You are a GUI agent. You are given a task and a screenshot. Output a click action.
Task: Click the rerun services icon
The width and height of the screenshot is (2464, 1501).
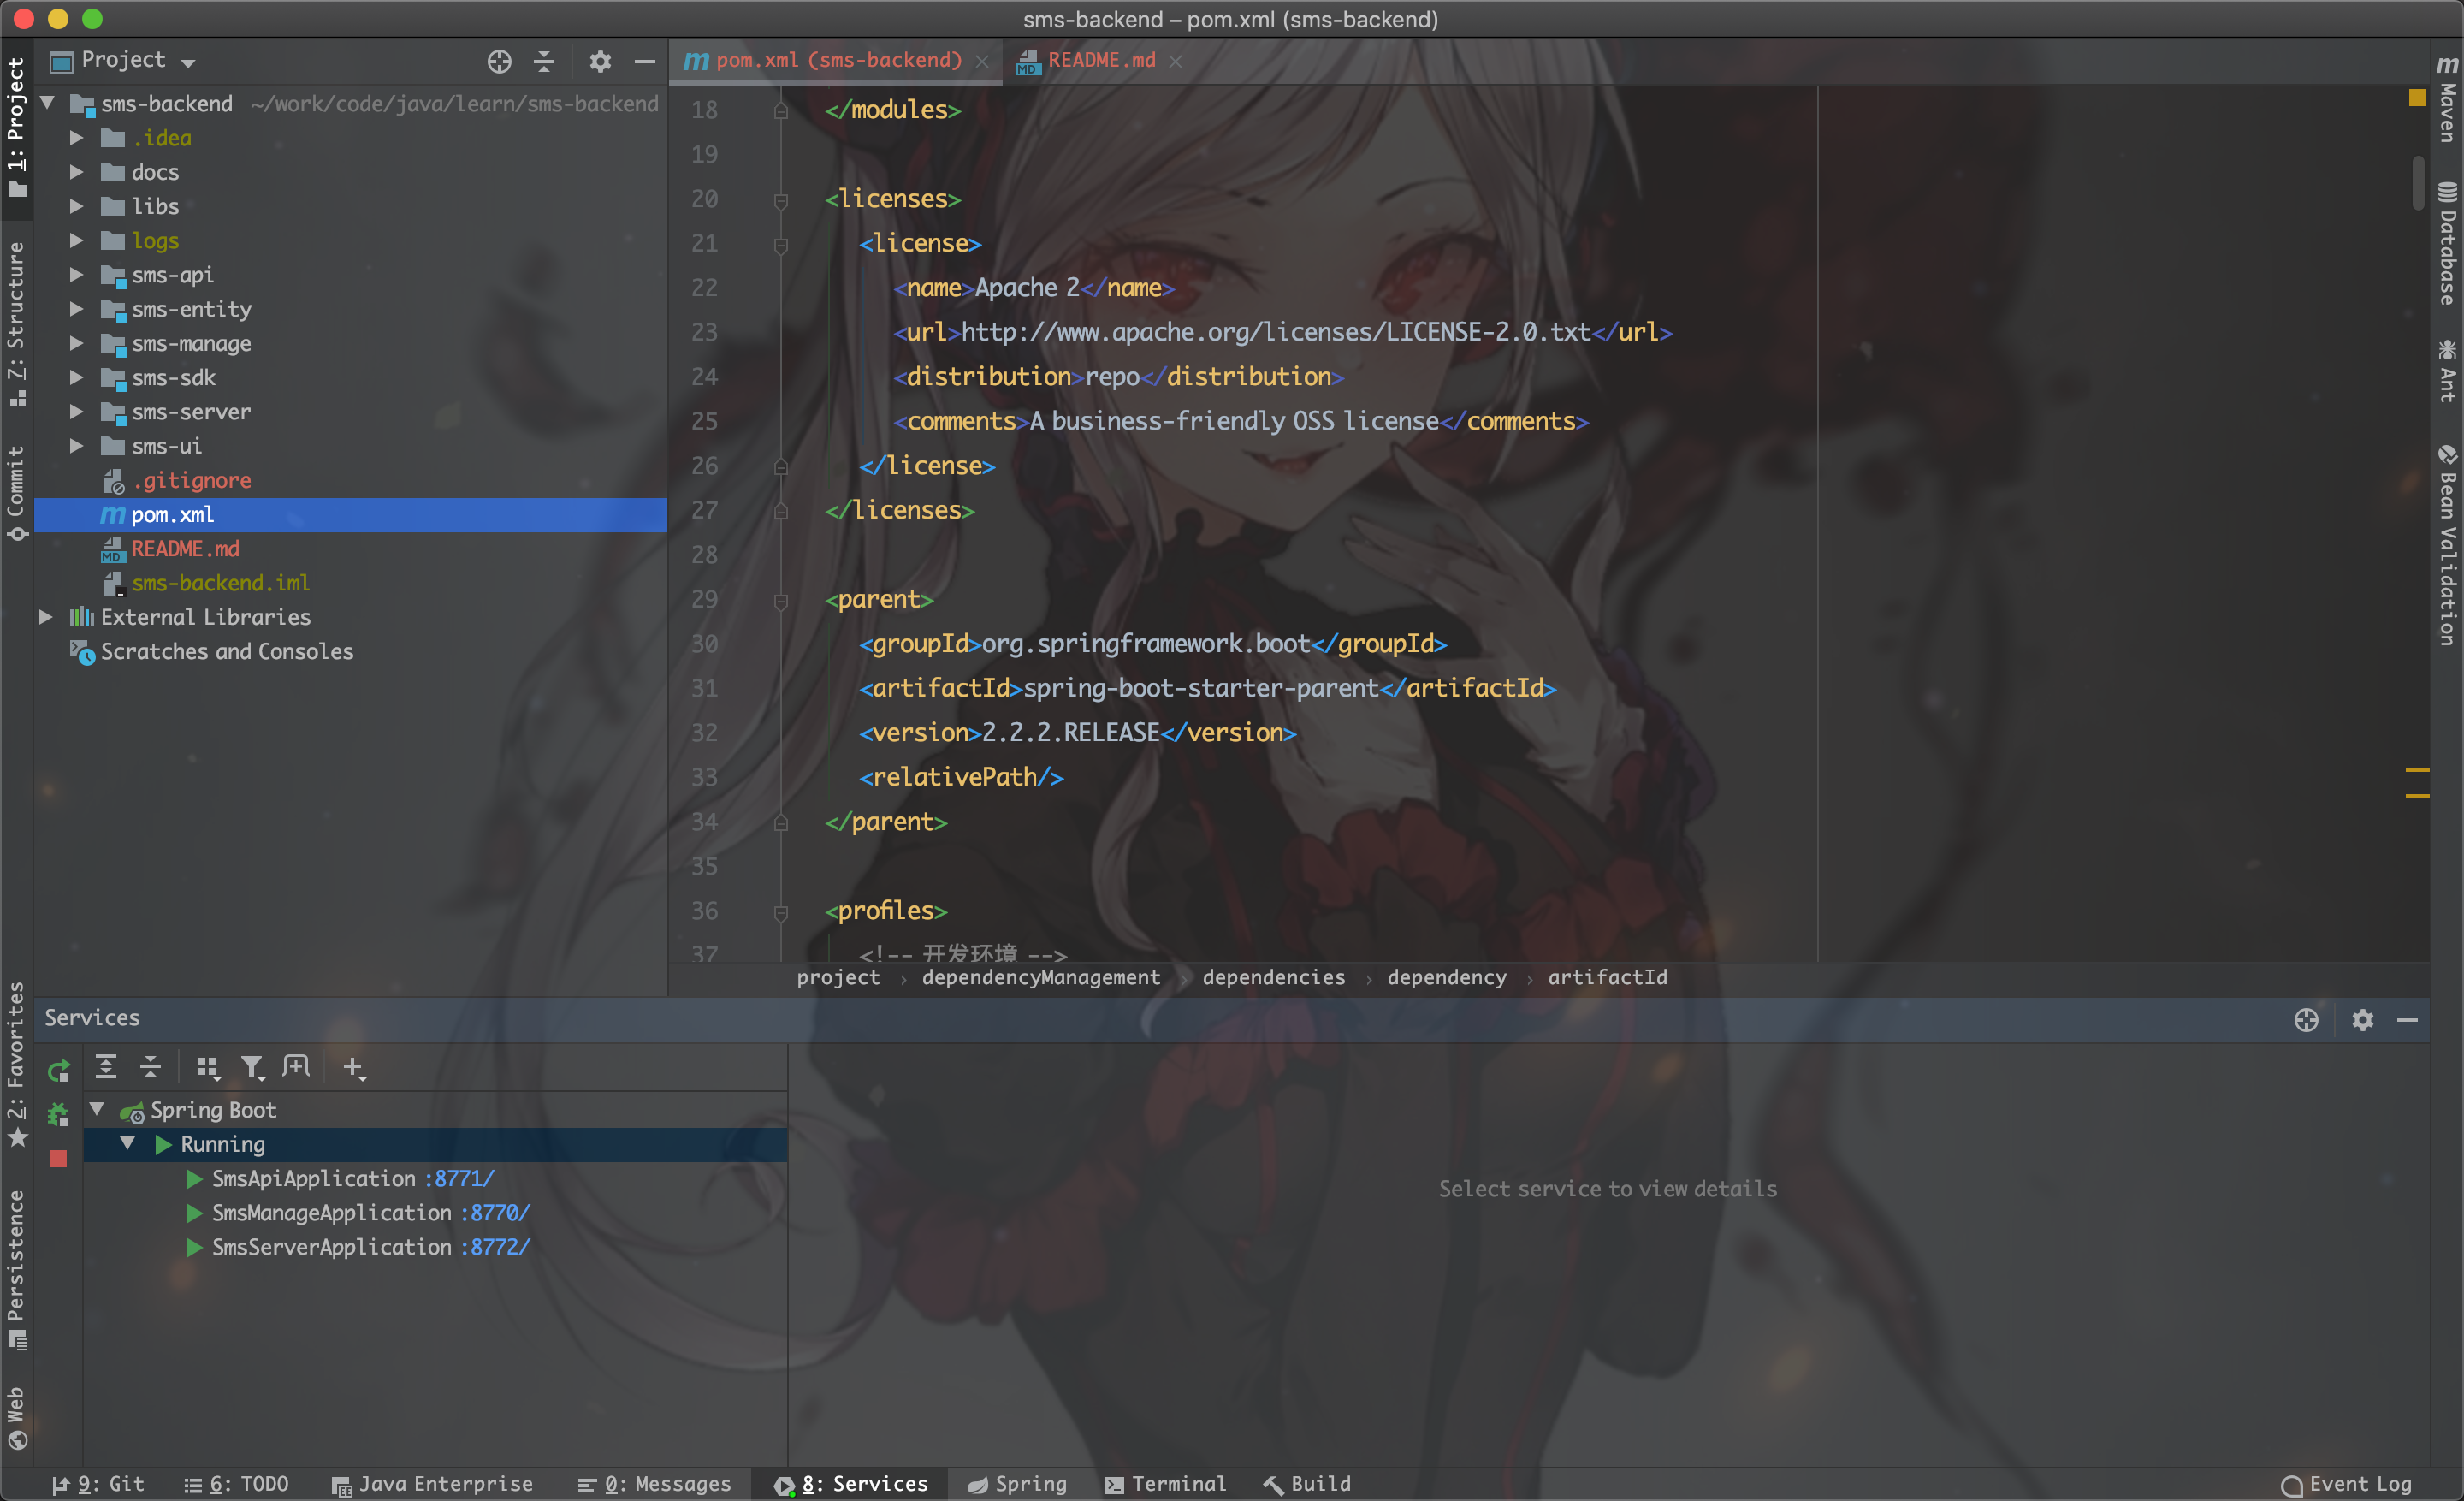coord(58,1071)
